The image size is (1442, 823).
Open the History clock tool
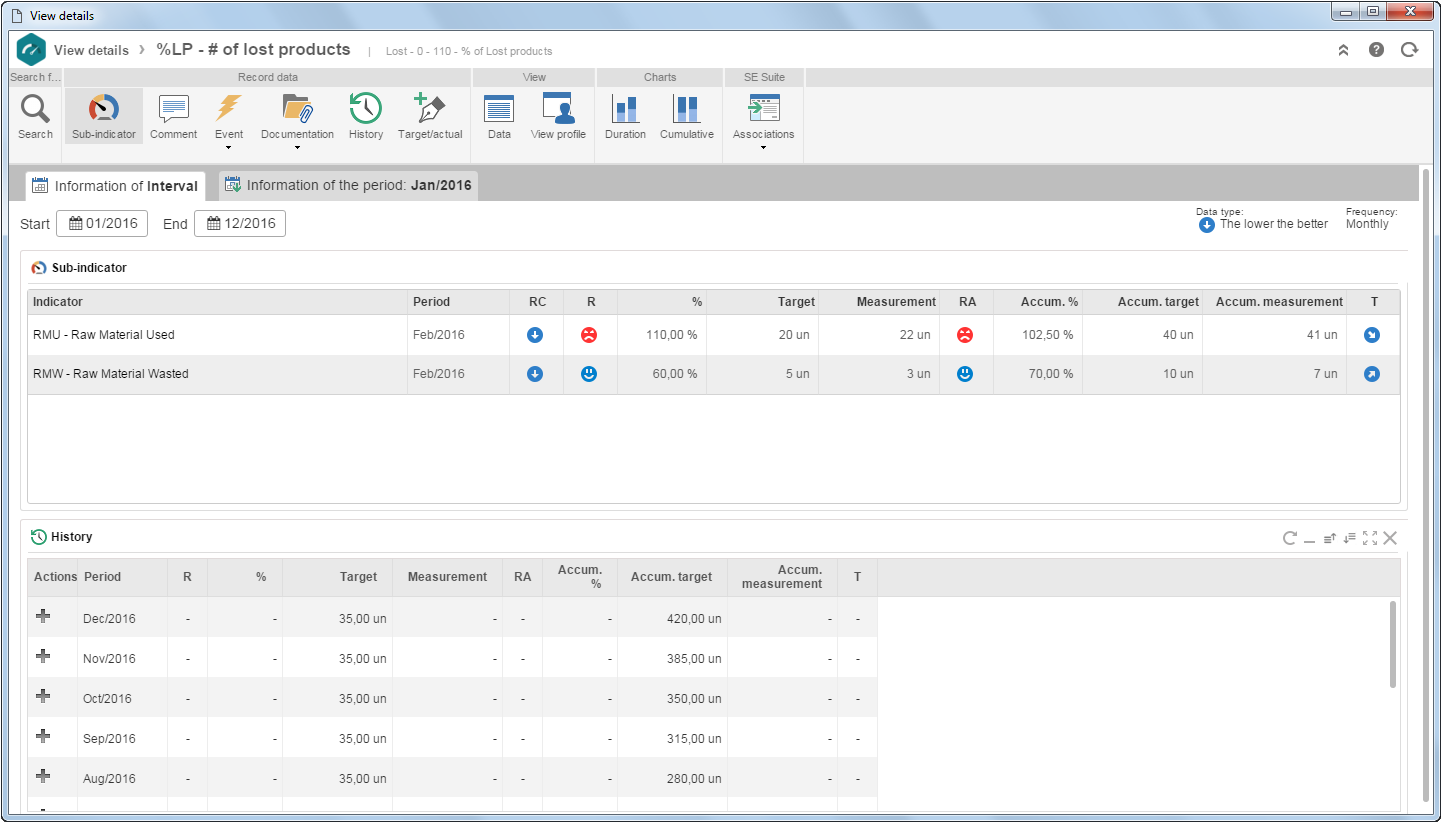pos(365,116)
